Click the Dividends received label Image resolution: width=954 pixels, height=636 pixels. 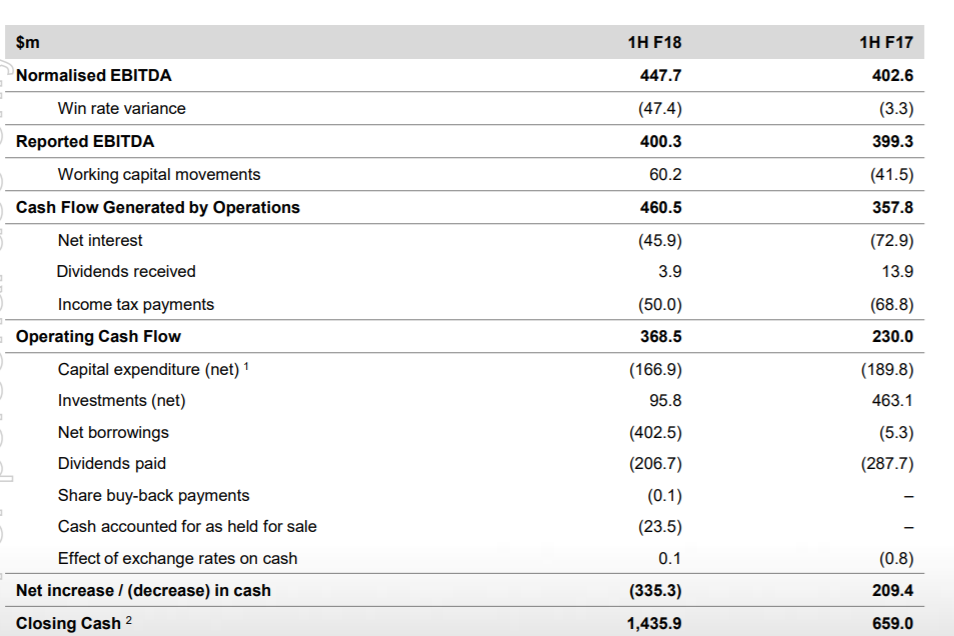coord(126,271)
